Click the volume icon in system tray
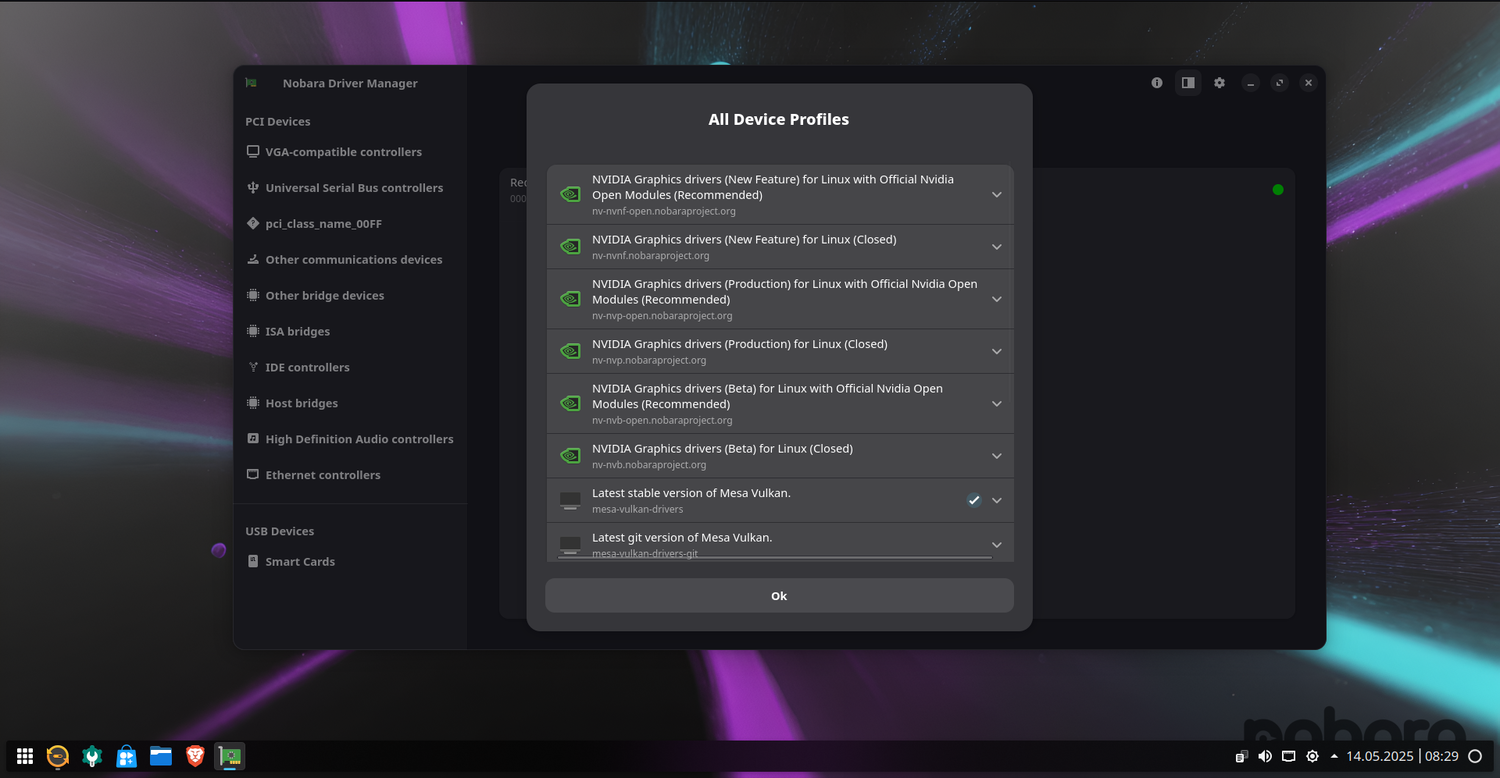The width and height of the screenshot is (1500, 778). point(1265,757)
